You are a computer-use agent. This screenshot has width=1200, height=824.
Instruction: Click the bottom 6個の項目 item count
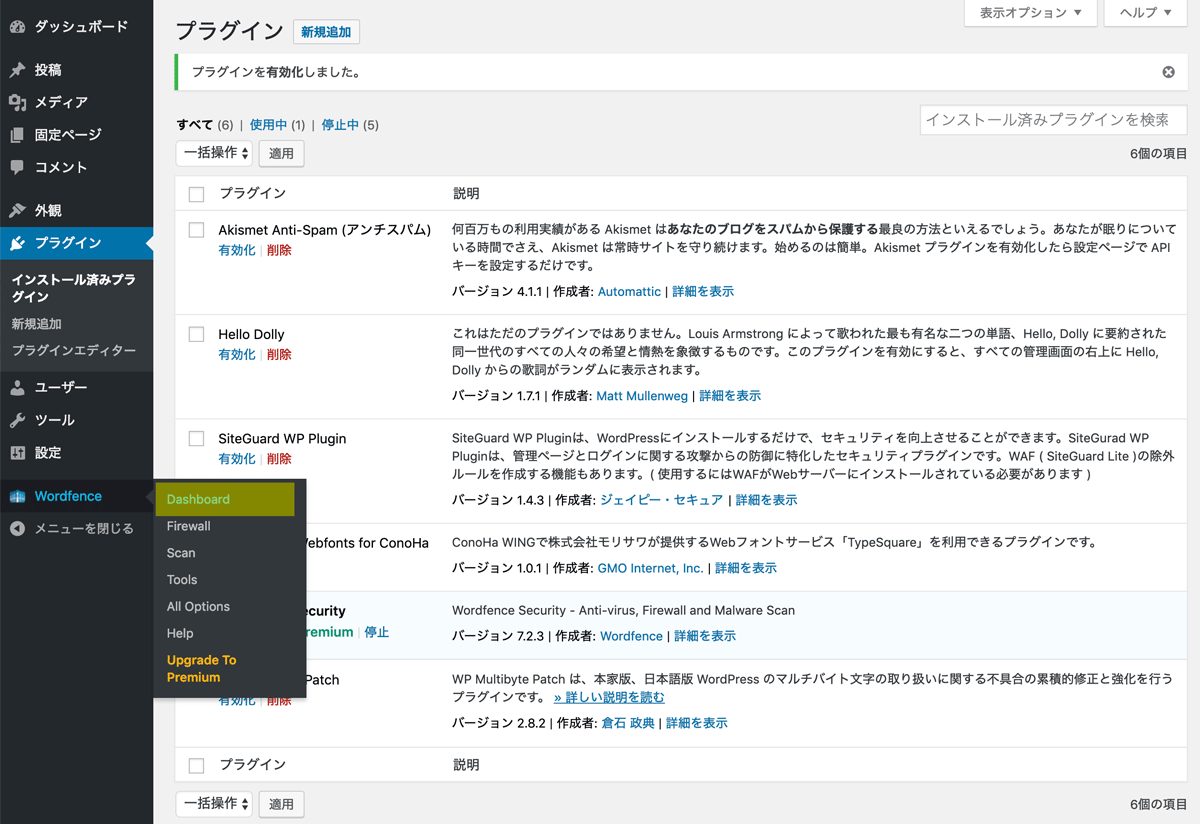1158,804
